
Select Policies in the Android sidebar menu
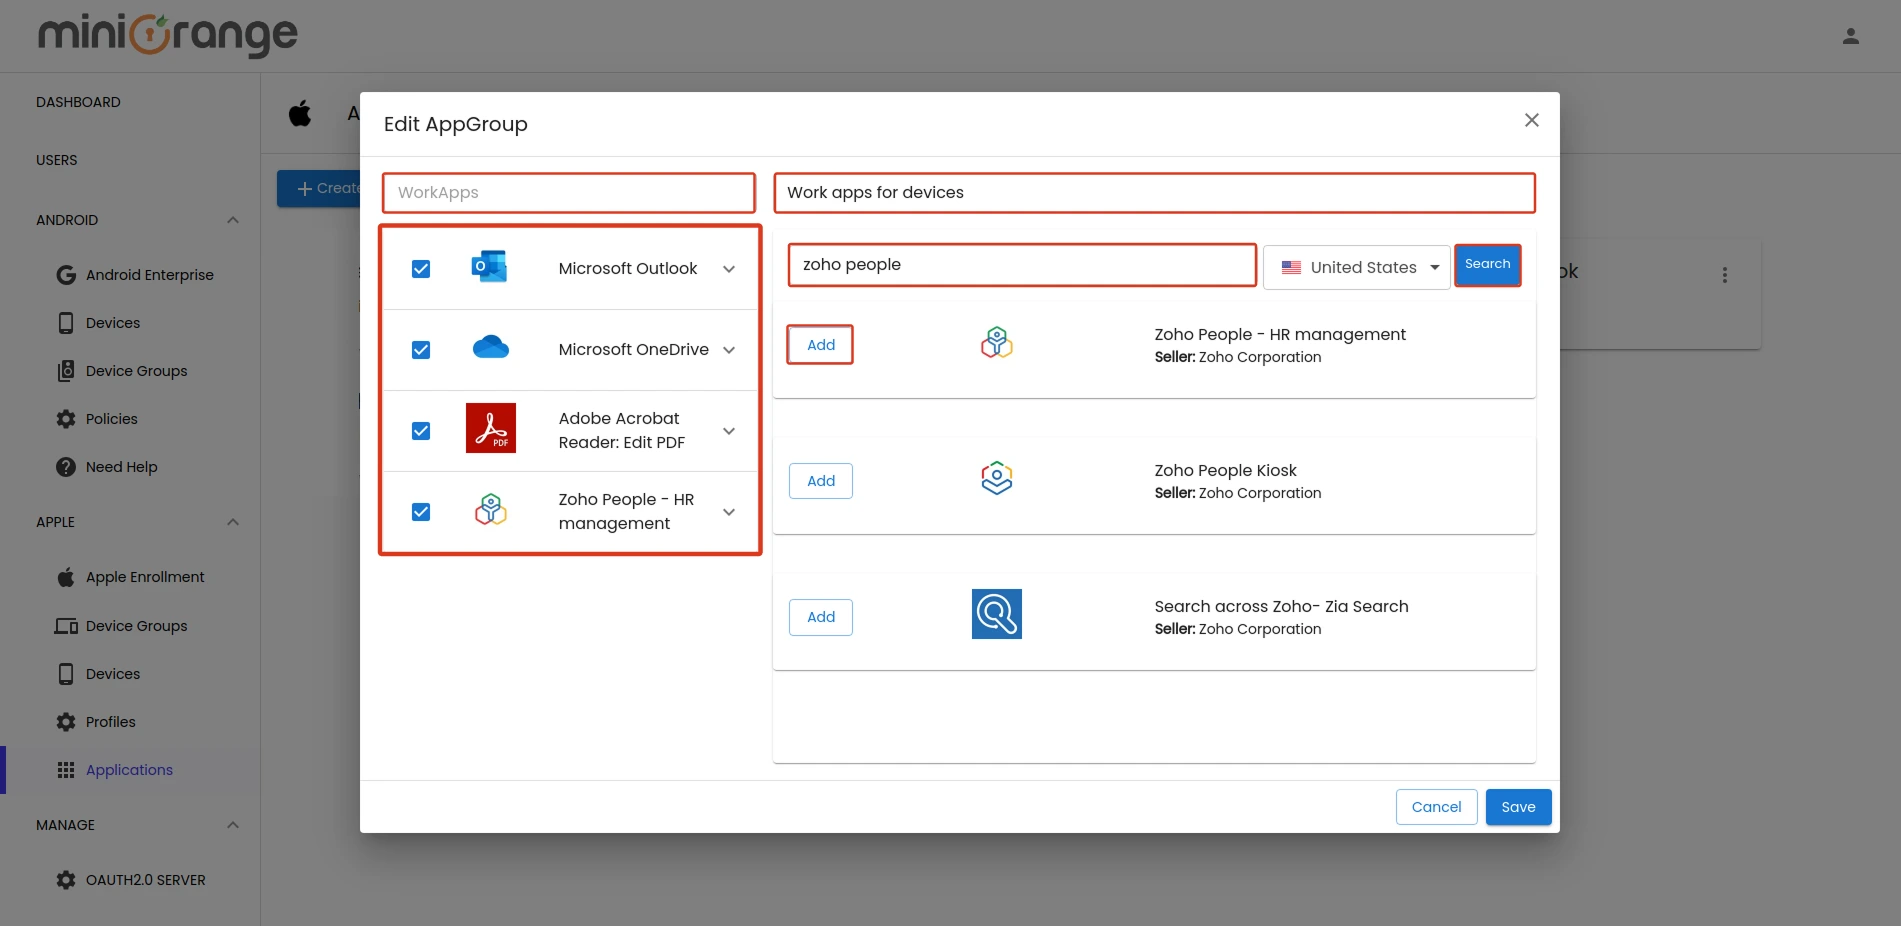pyautogui.click(x=110, y=418)
